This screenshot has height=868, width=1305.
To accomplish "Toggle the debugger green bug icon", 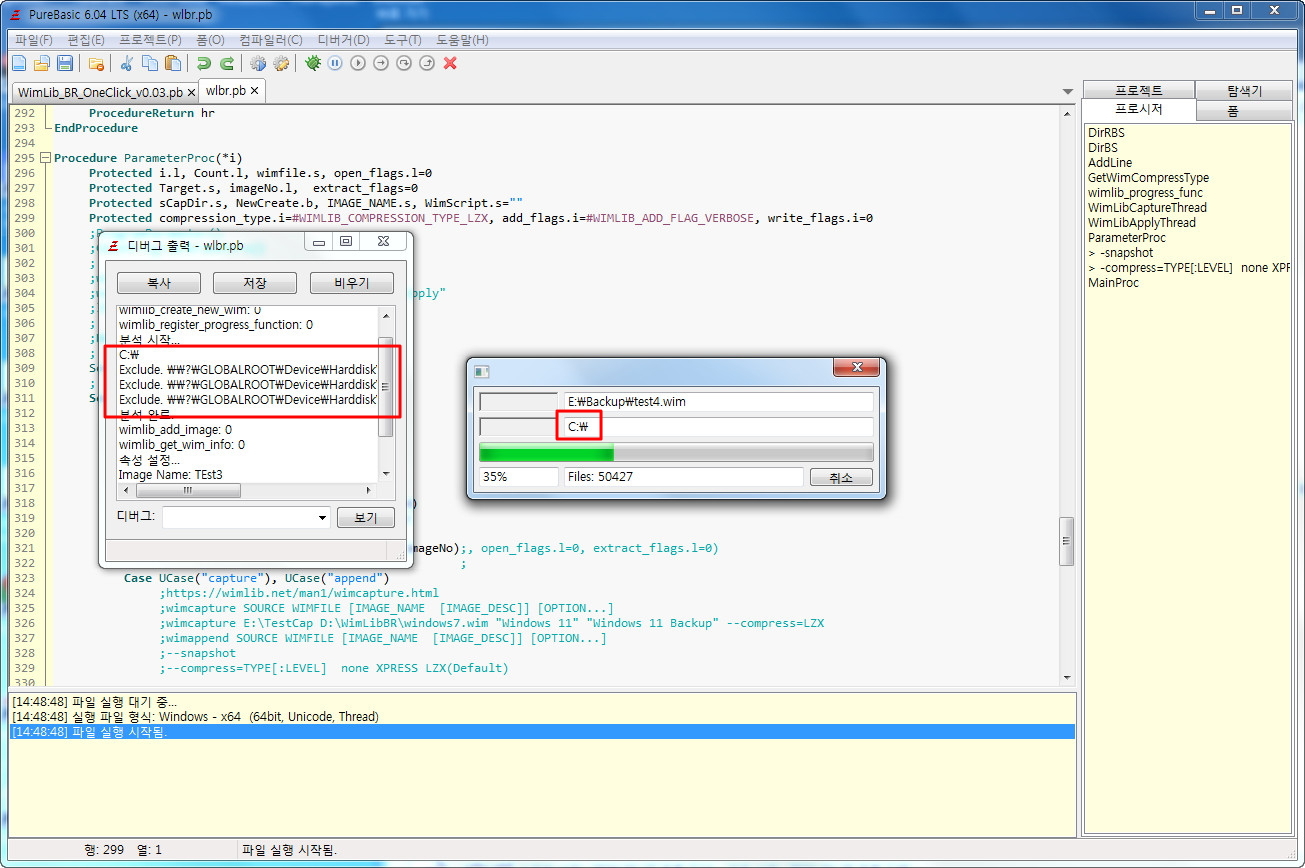I will coord(313,63).
